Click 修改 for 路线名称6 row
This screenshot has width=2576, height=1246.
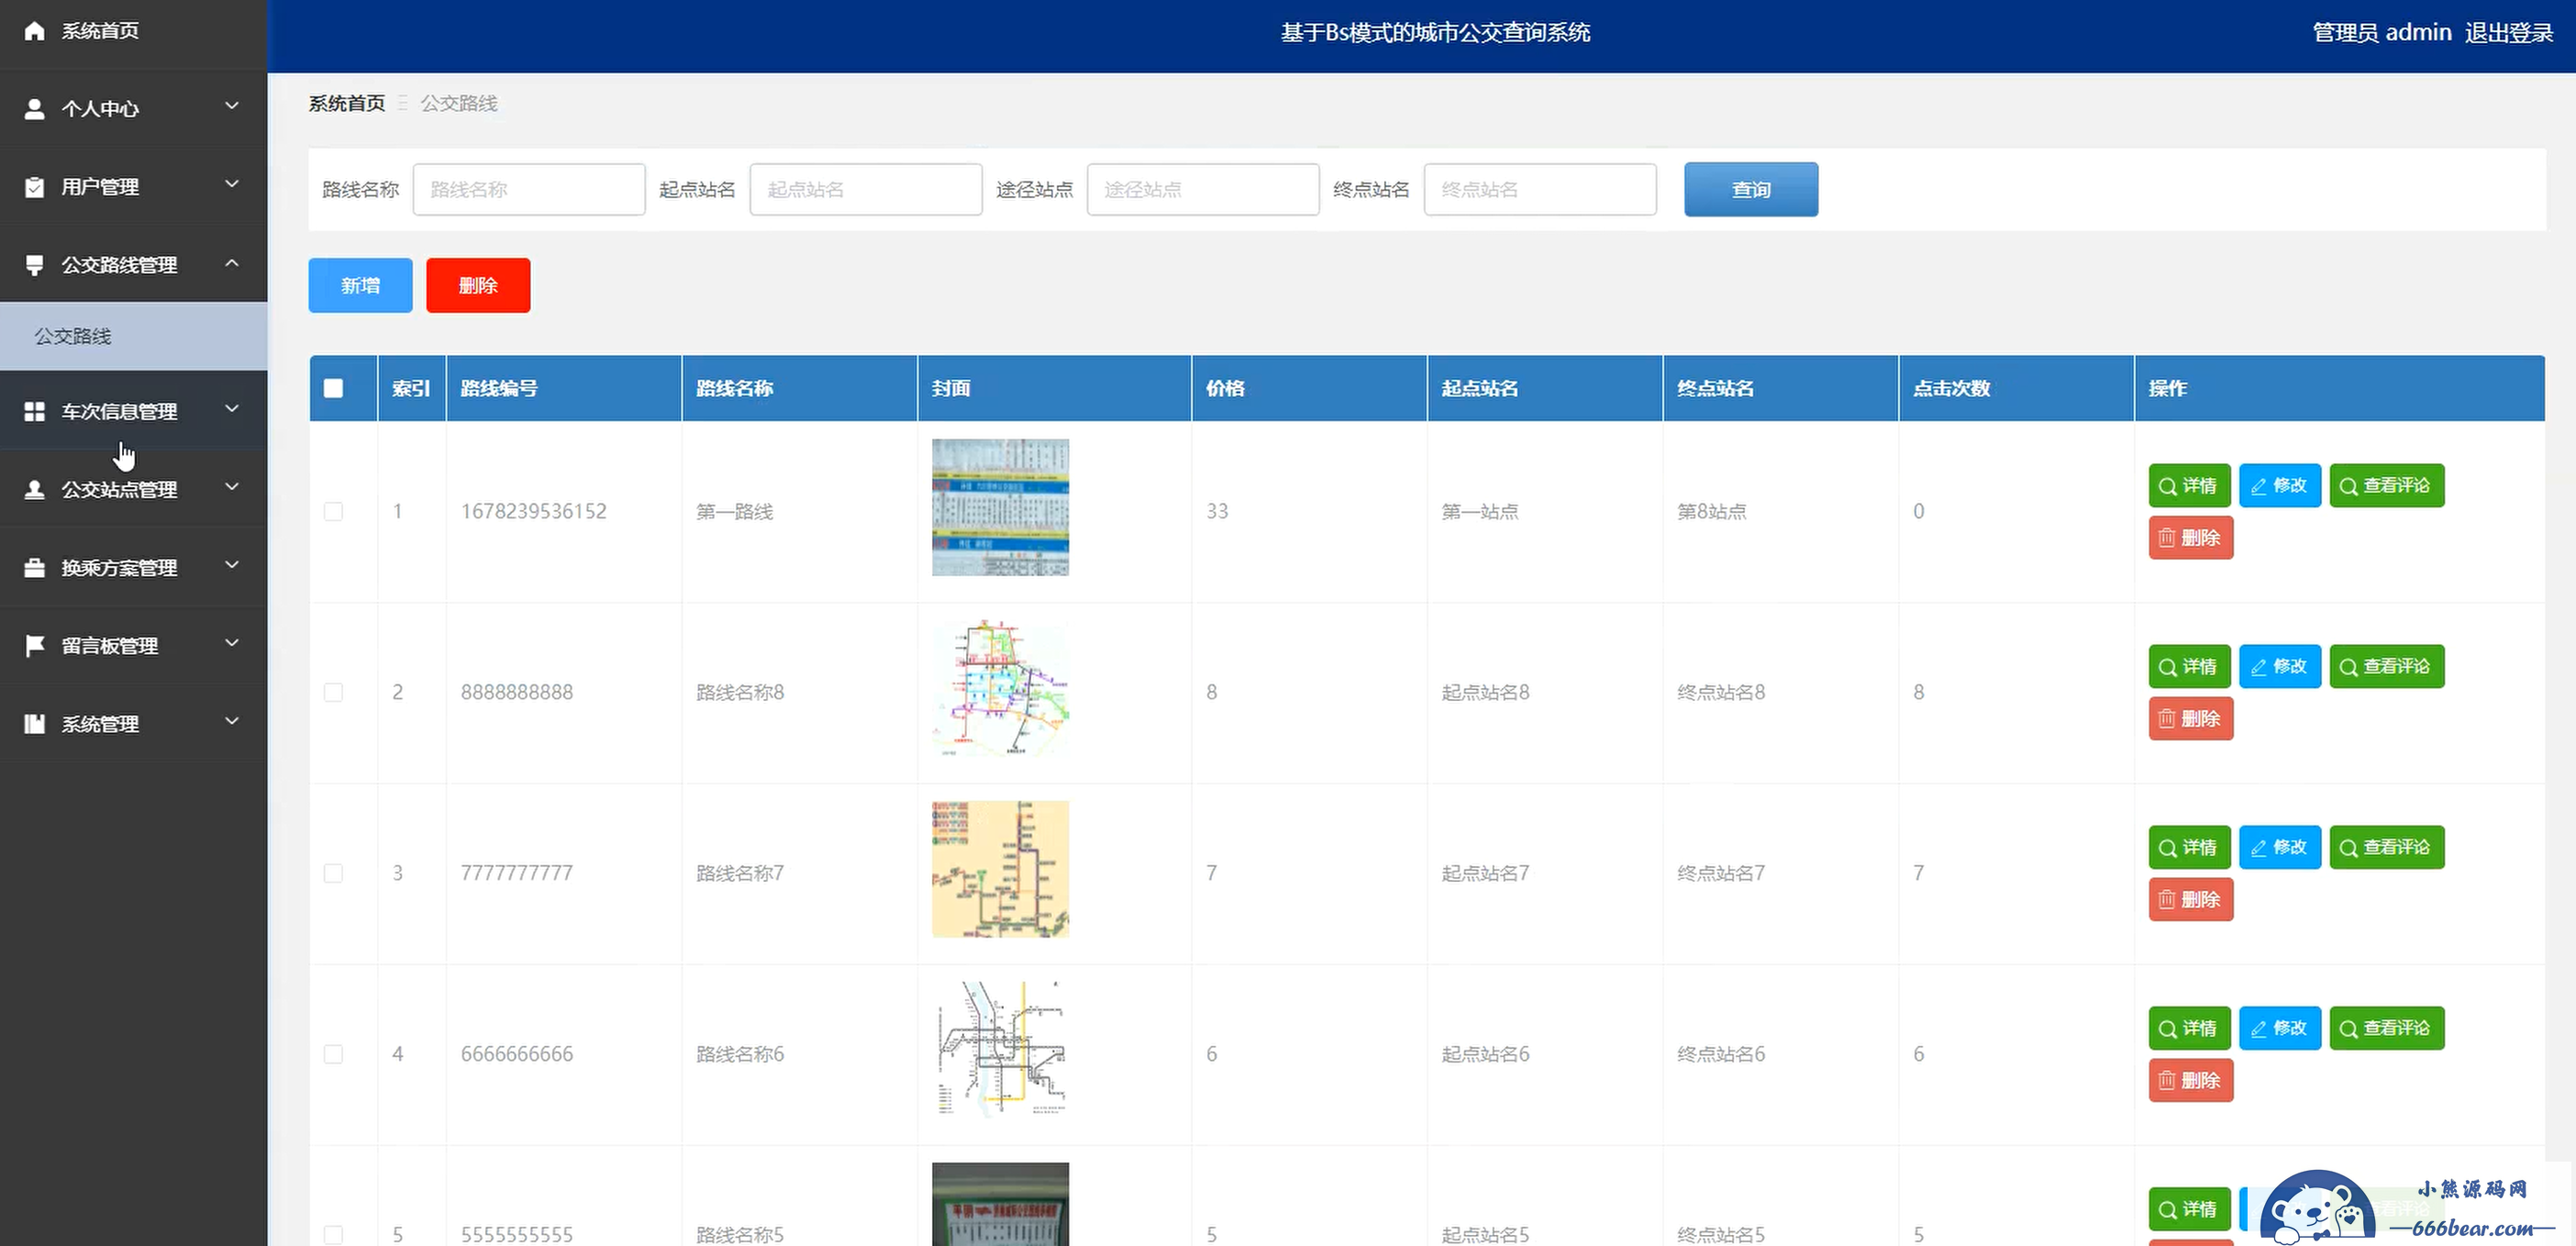[x=2280, y=1028]
